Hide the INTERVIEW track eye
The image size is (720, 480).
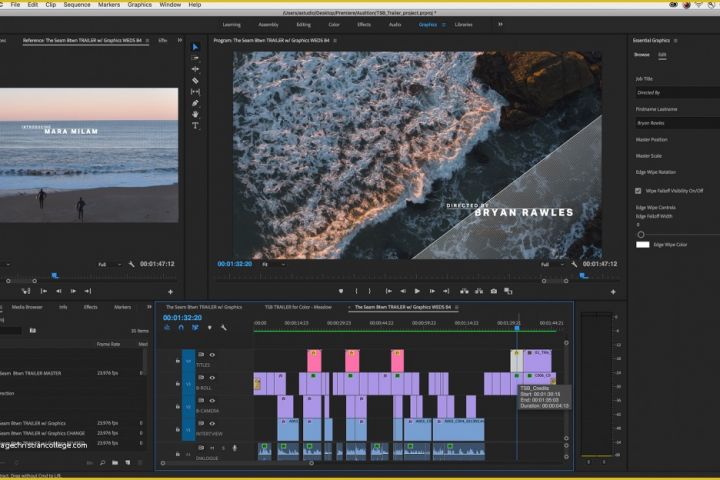pyautogui.click(x=212, y=424)
